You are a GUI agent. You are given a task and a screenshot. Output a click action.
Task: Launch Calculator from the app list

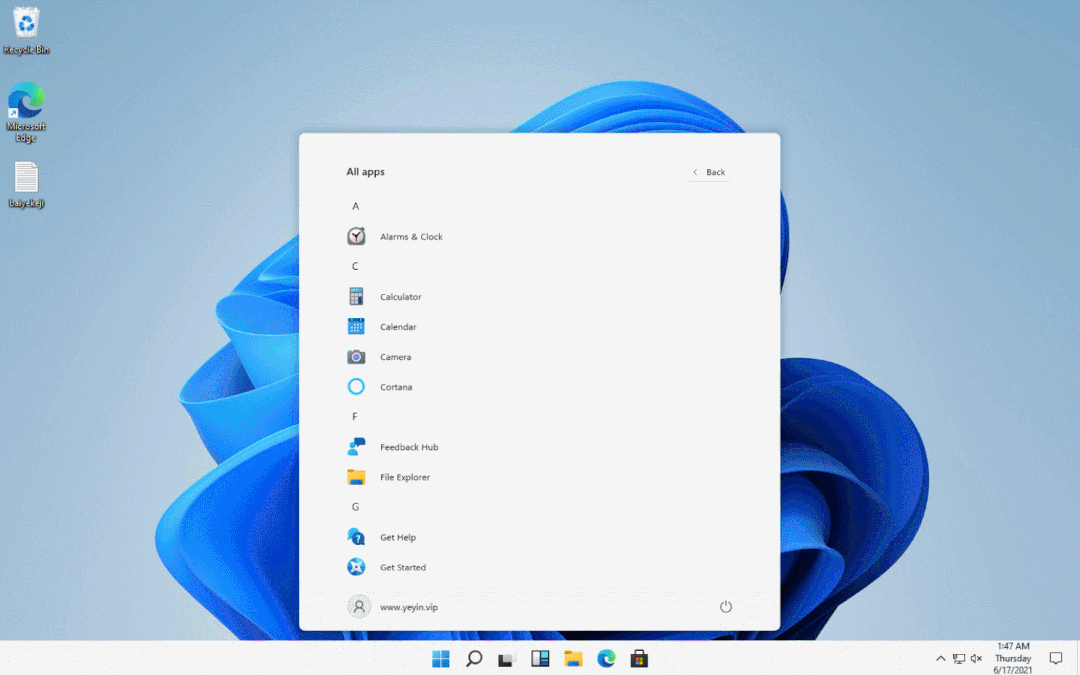click(x=400, y=296)
